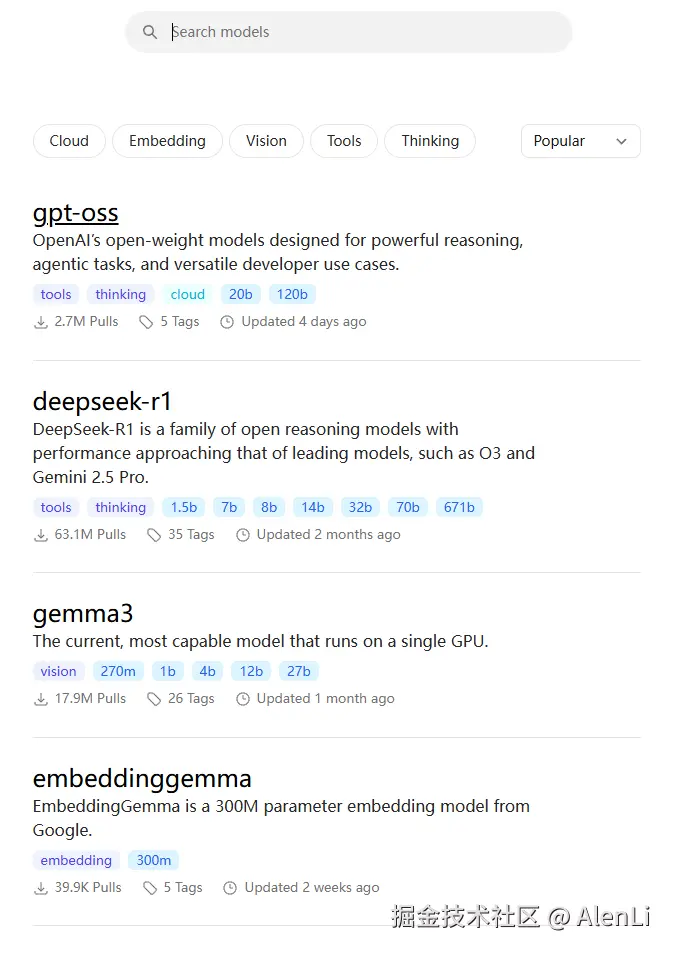Image resolution: width=674 pixels, height=954 pixels.
Task: Enable the Embedding filter chip
Action: 167,141
